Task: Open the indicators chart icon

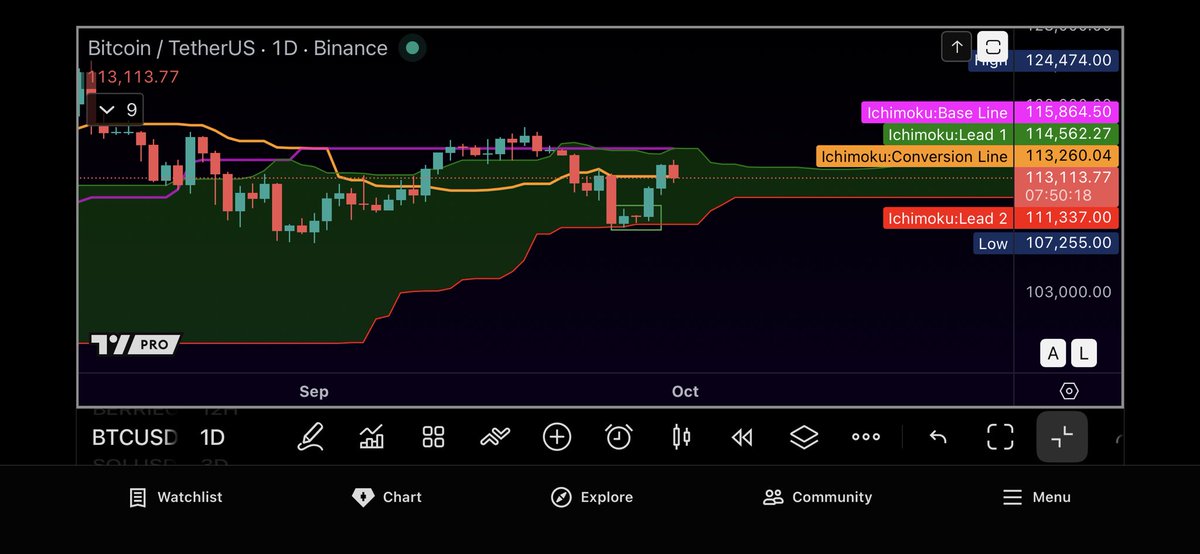Action: point(372,437)
